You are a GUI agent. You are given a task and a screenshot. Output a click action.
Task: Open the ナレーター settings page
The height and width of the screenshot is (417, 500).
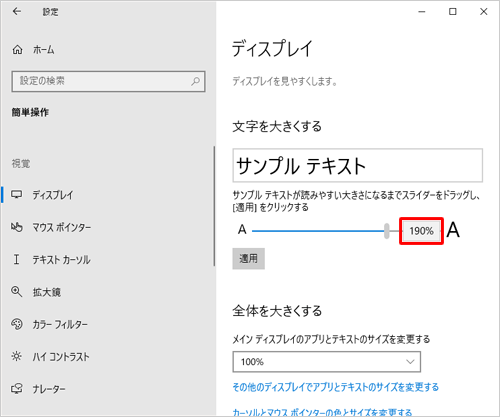pos(38,389)
